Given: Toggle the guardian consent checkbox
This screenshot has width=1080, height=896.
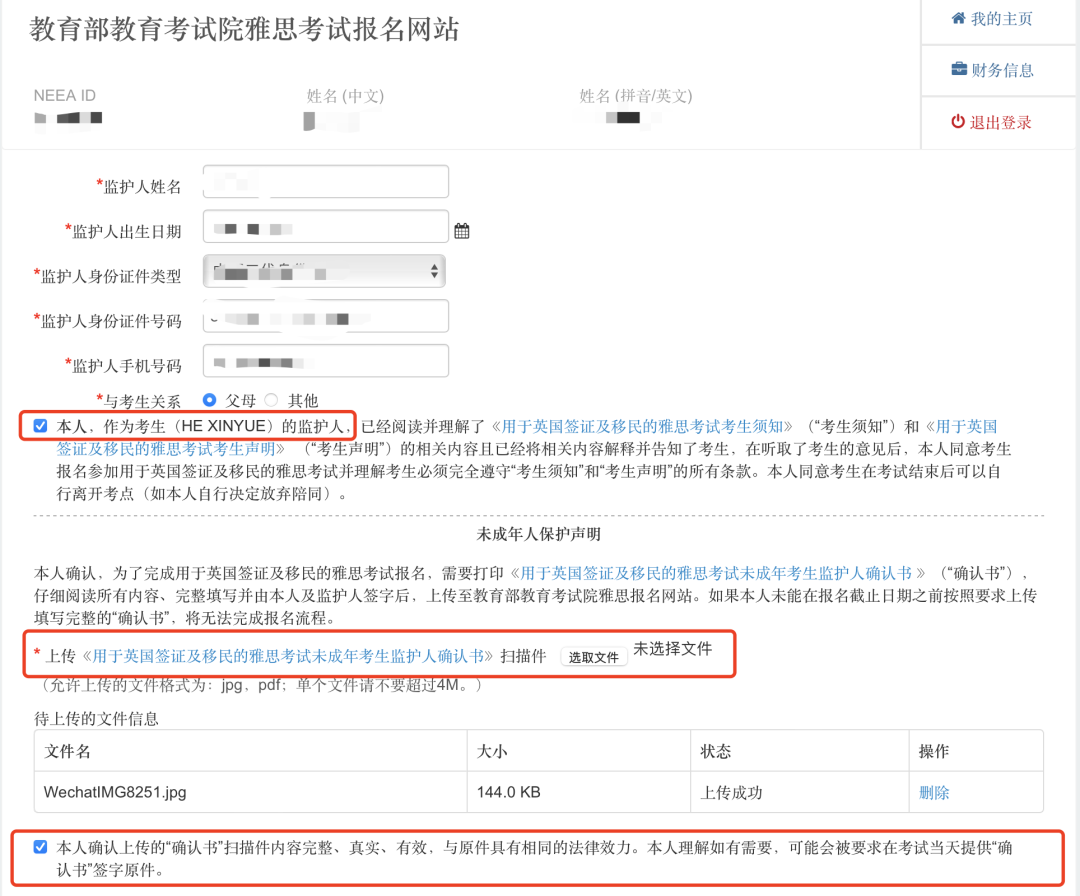Looking at the screenshot, I should point(40,425).
